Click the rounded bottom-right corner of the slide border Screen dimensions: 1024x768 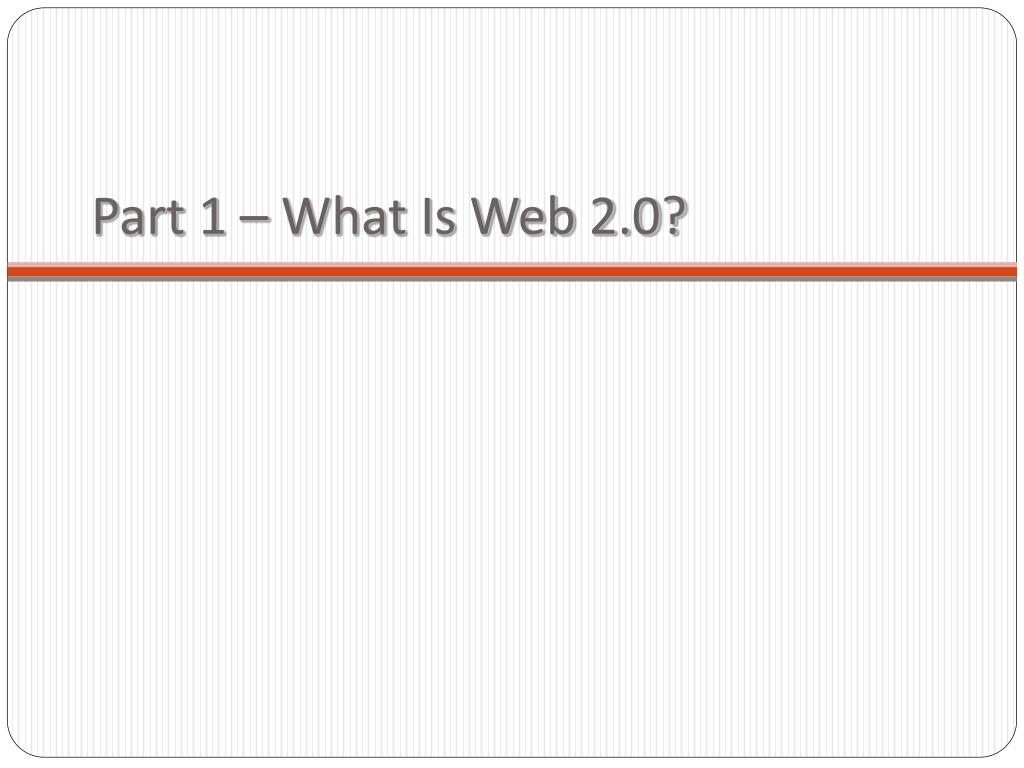1006,747
